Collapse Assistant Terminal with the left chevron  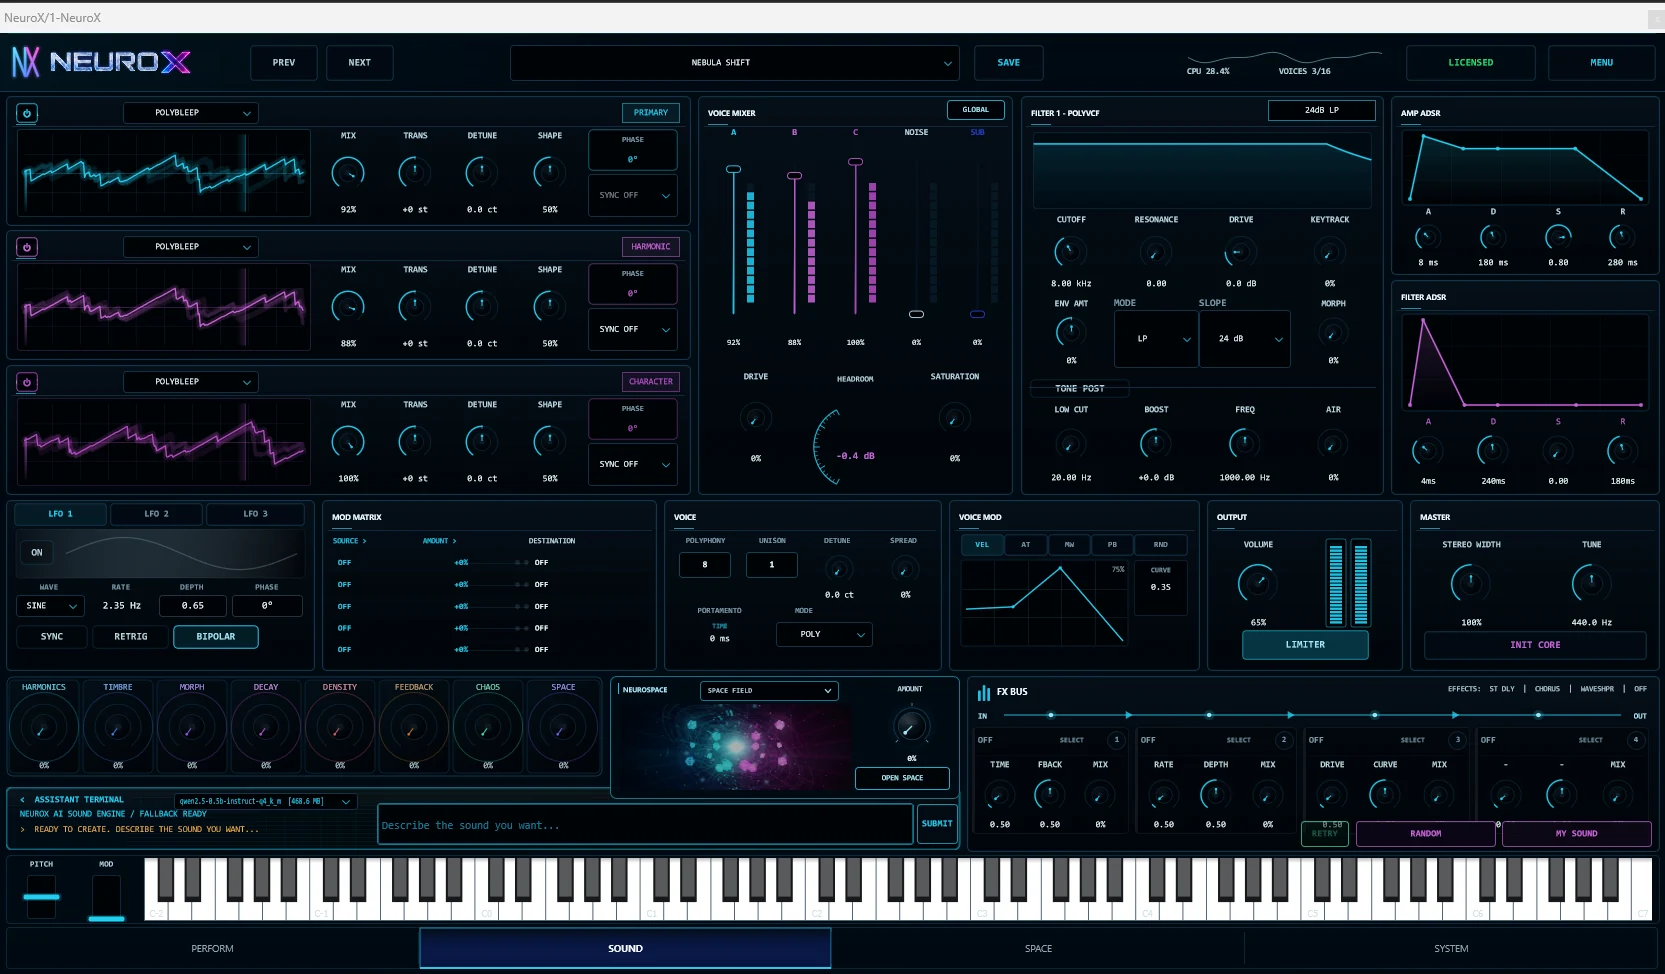pyautogui.click(x=23, y=800)
